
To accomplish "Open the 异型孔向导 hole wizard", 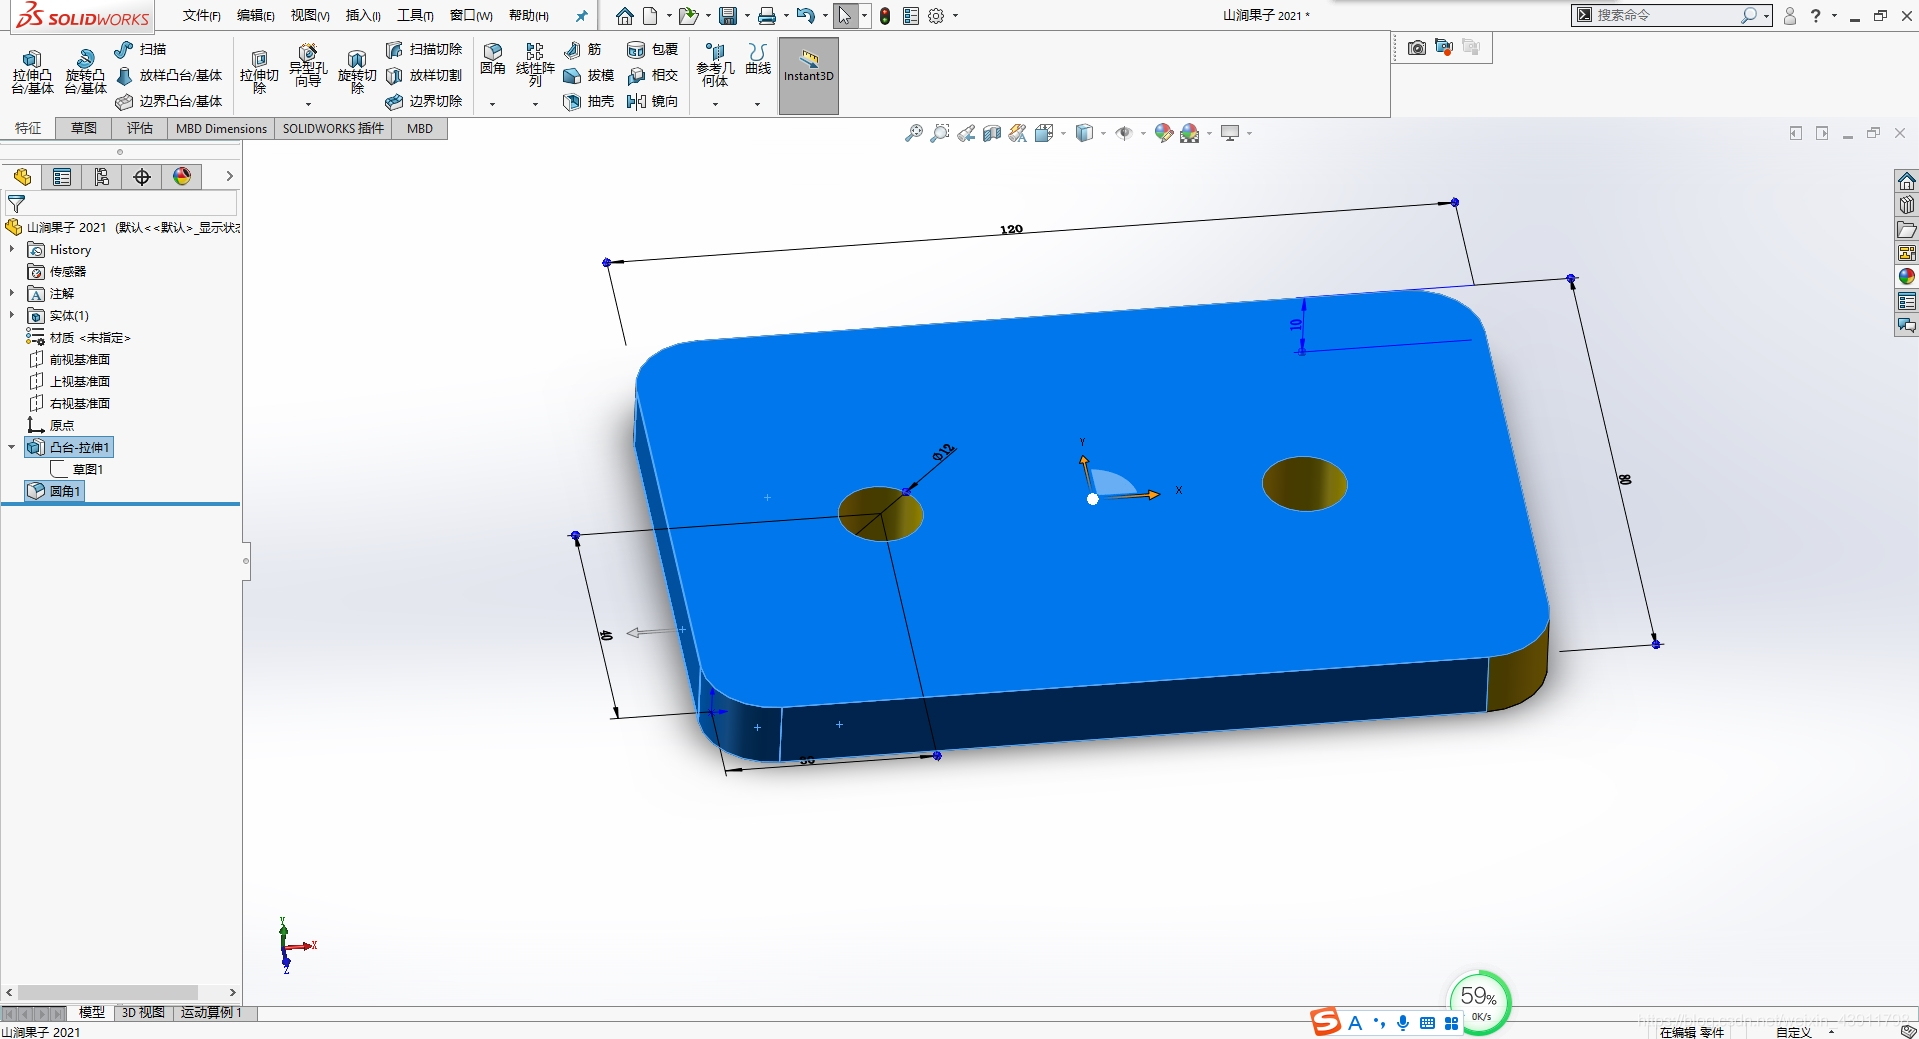I will [308, 66].
